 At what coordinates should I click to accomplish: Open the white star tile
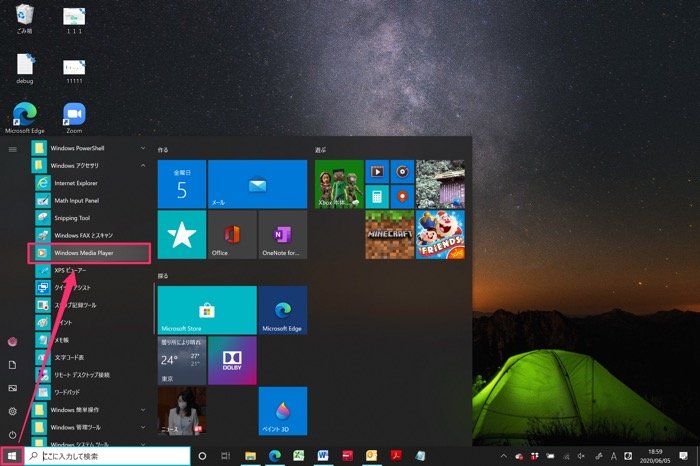[182, 235]
